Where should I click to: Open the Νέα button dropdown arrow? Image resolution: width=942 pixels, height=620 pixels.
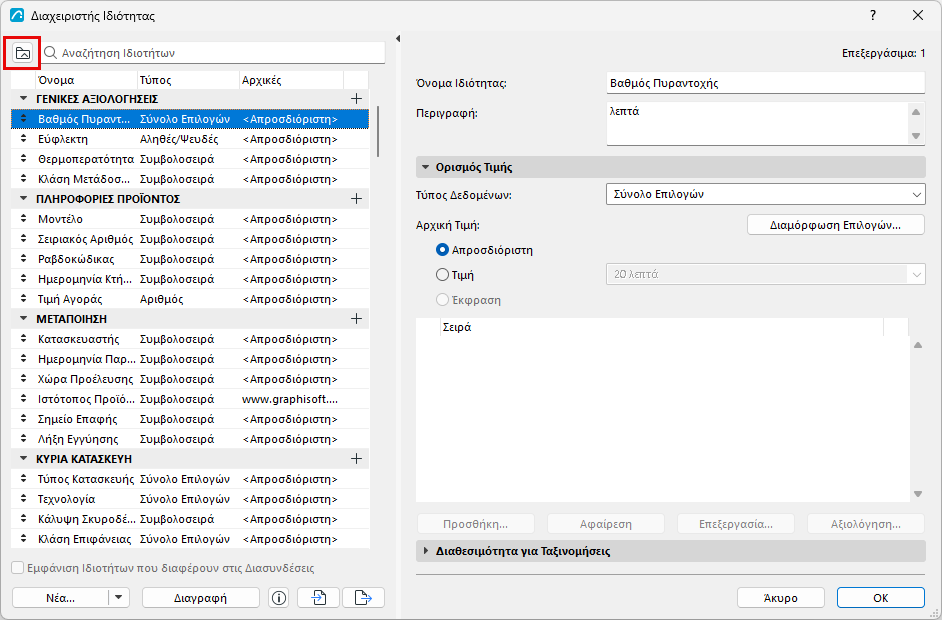pos(118,598)
